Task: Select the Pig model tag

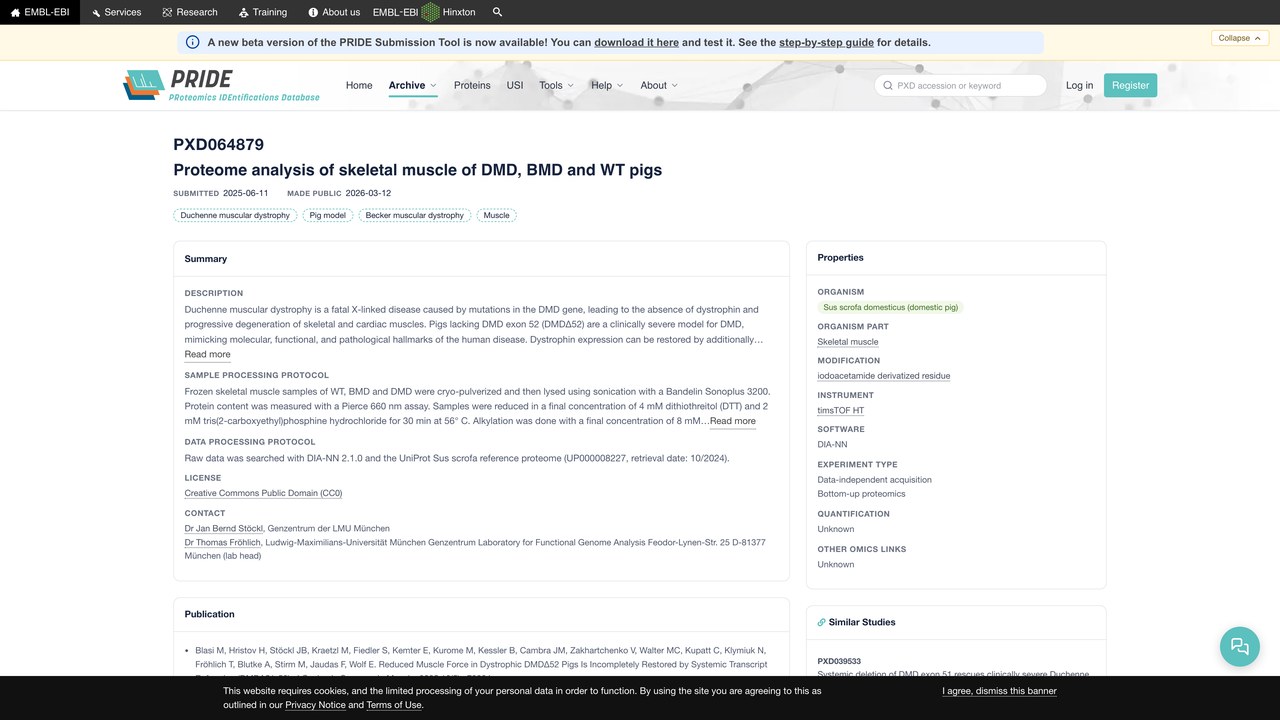Action: tap(328, 215)
